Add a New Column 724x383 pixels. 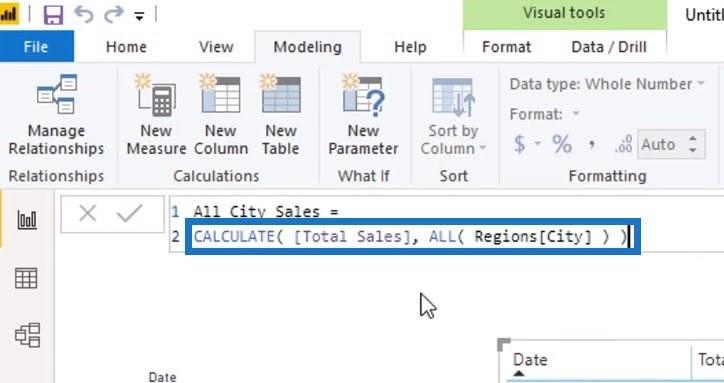point(221,115)
